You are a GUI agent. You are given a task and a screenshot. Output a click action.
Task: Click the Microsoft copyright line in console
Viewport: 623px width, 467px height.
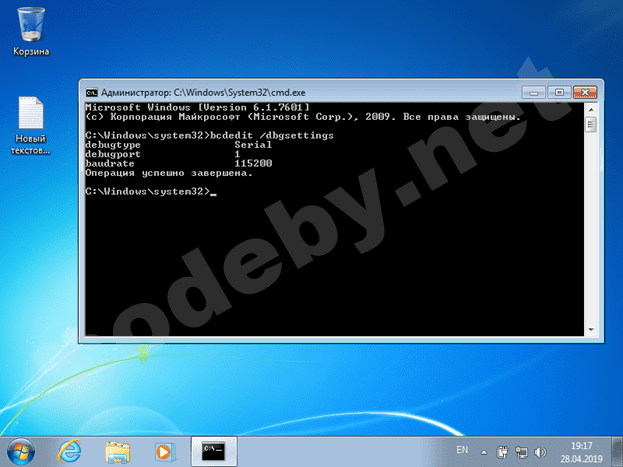click(x=303, y=117)
